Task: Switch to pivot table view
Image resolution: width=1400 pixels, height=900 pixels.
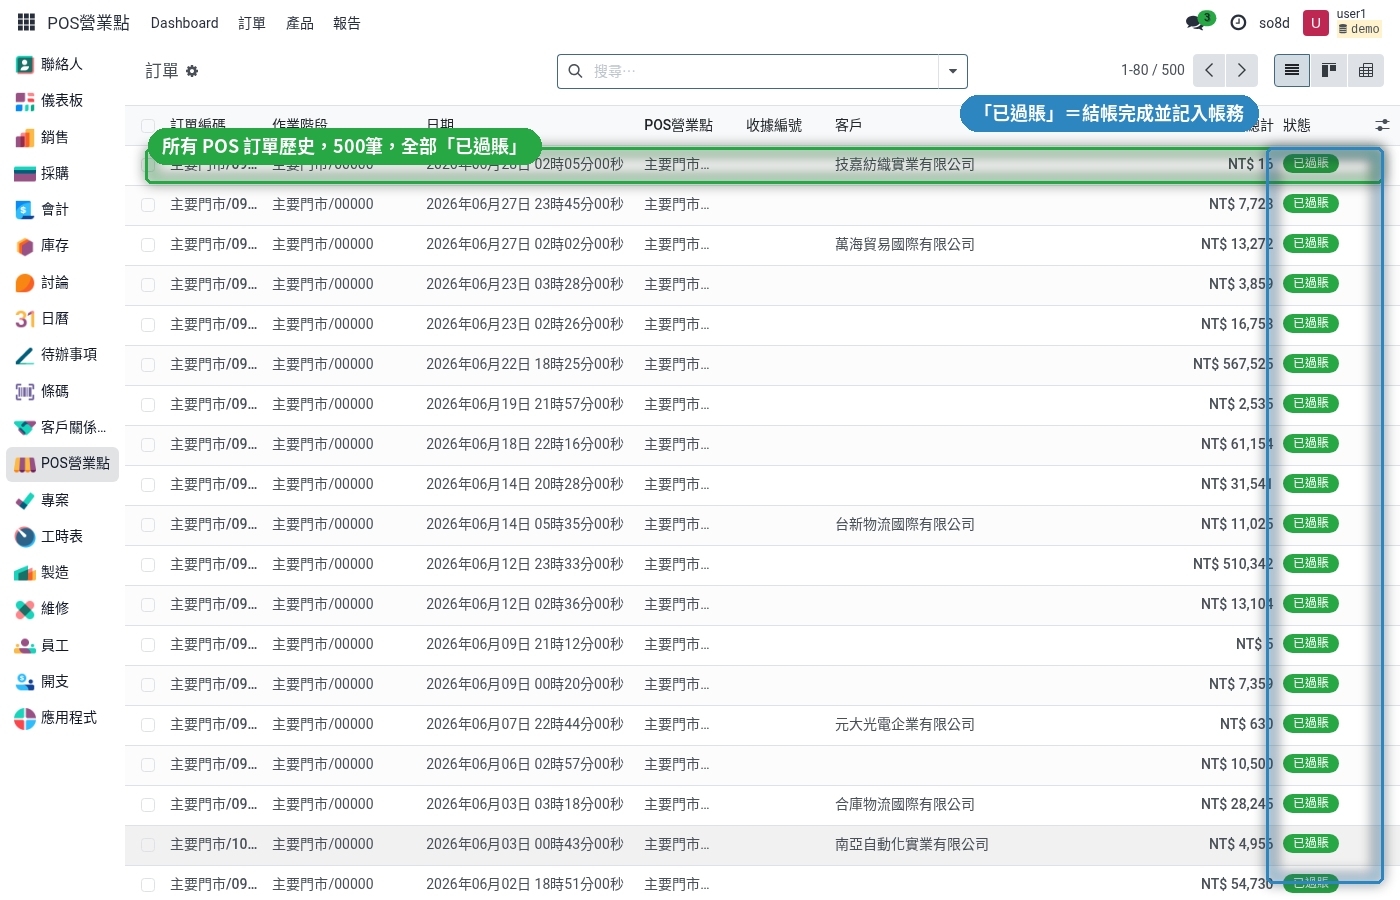Action: click(x=1366, y=70)
